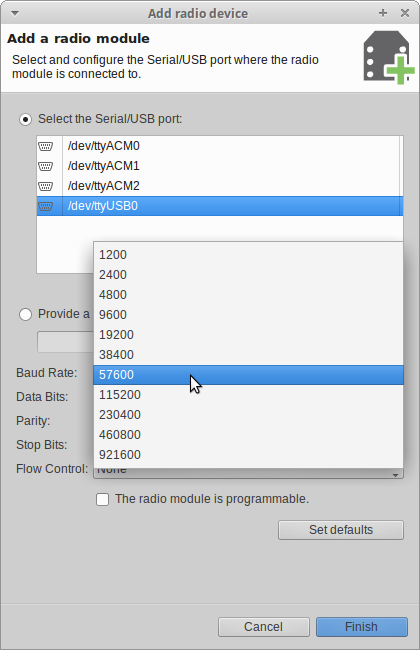Viewport: 420px width, 650px height.
Task: Click the serial port icon beside /dev/ttyACM0
Action: (46, 146)
